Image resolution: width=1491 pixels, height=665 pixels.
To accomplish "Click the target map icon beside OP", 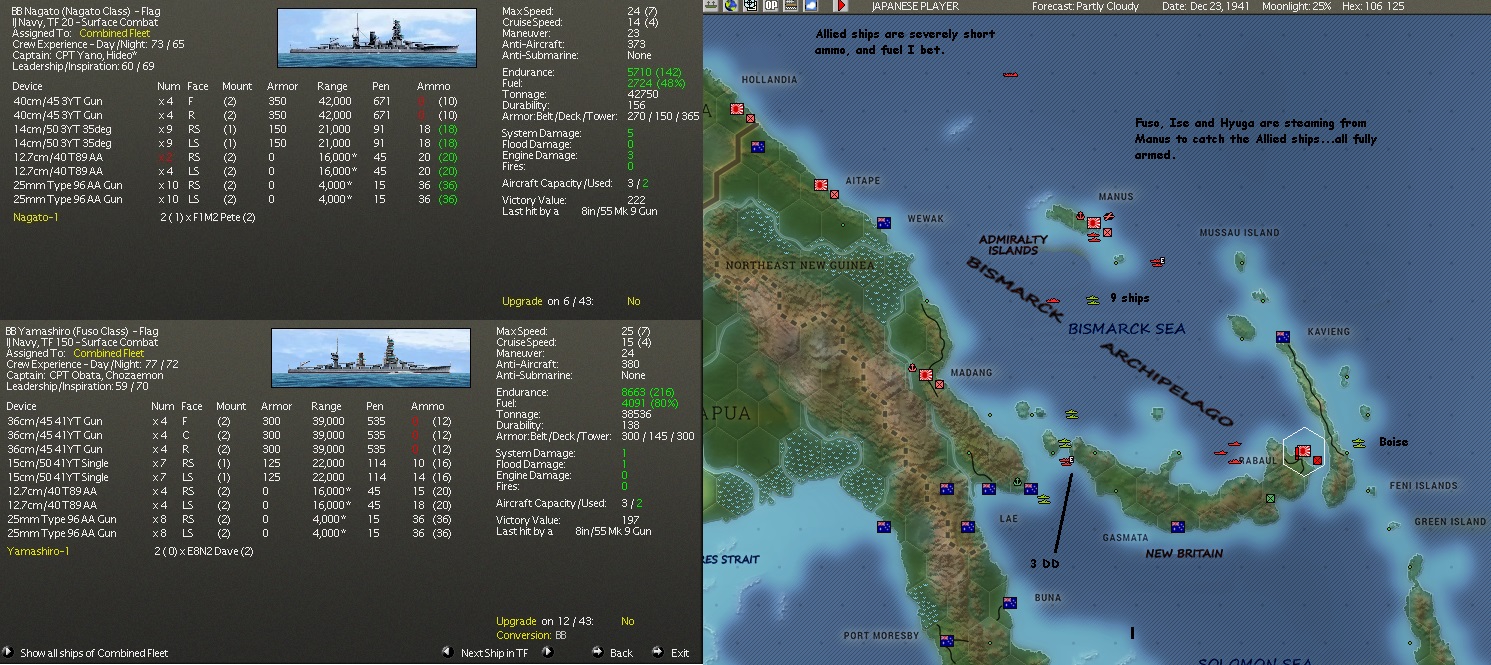I will (751, 6).
